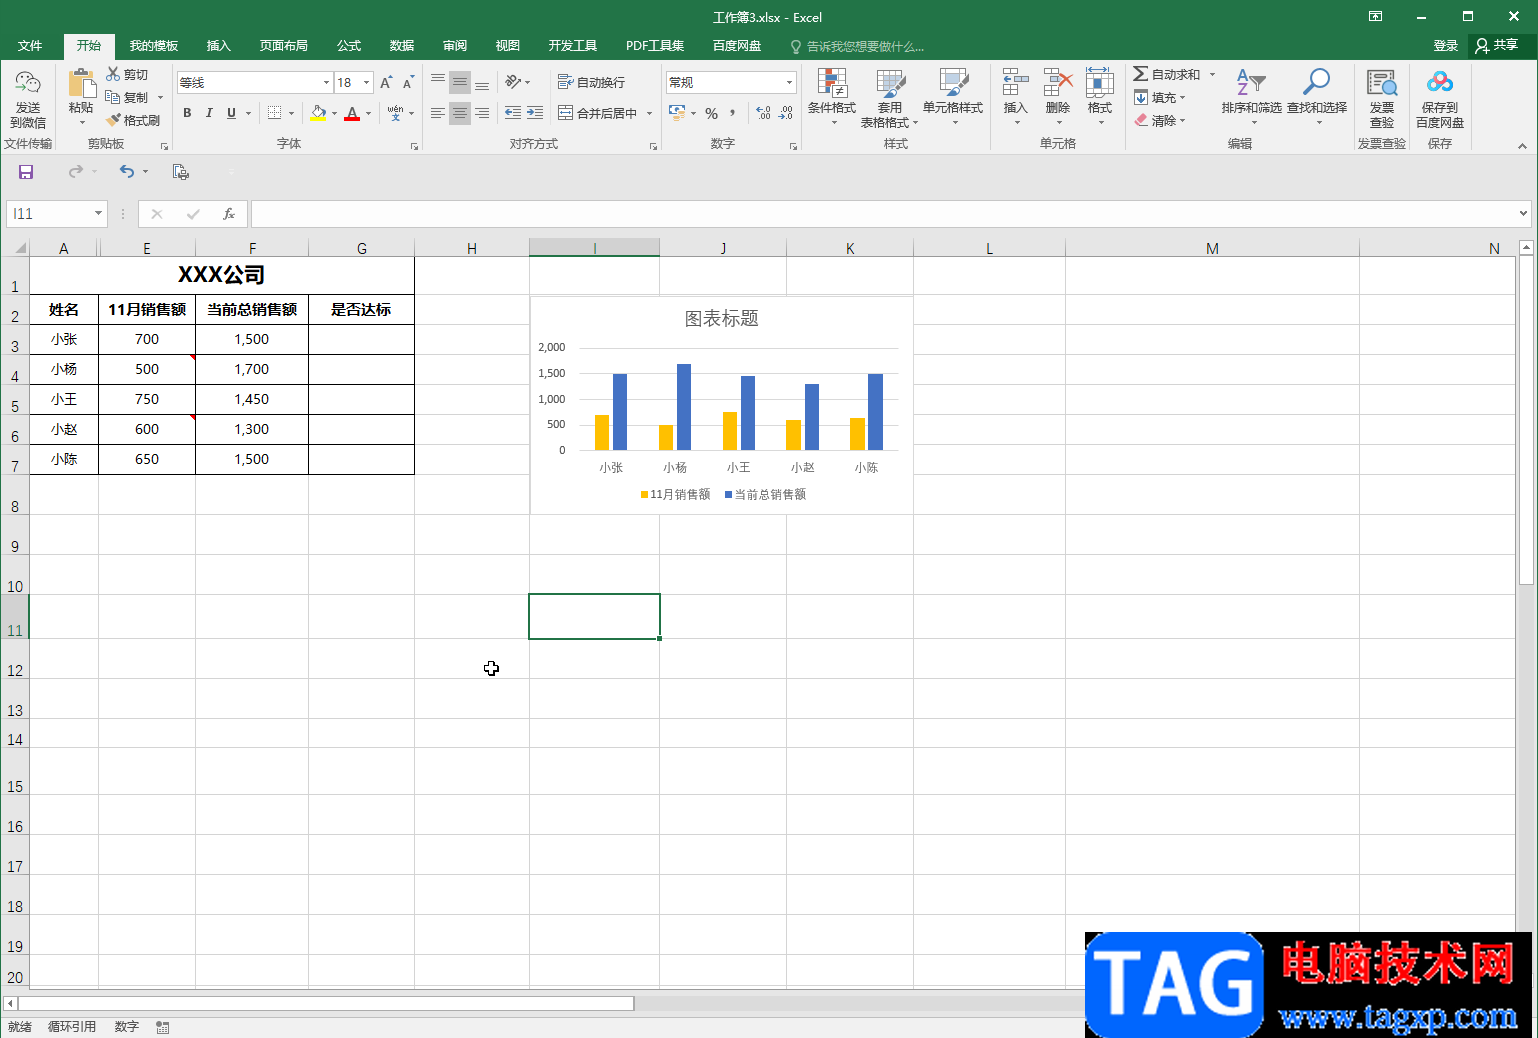Screen dimensions: 1538x1038
Task: Click the print preview quick-access icon
Action: point(181,172)
